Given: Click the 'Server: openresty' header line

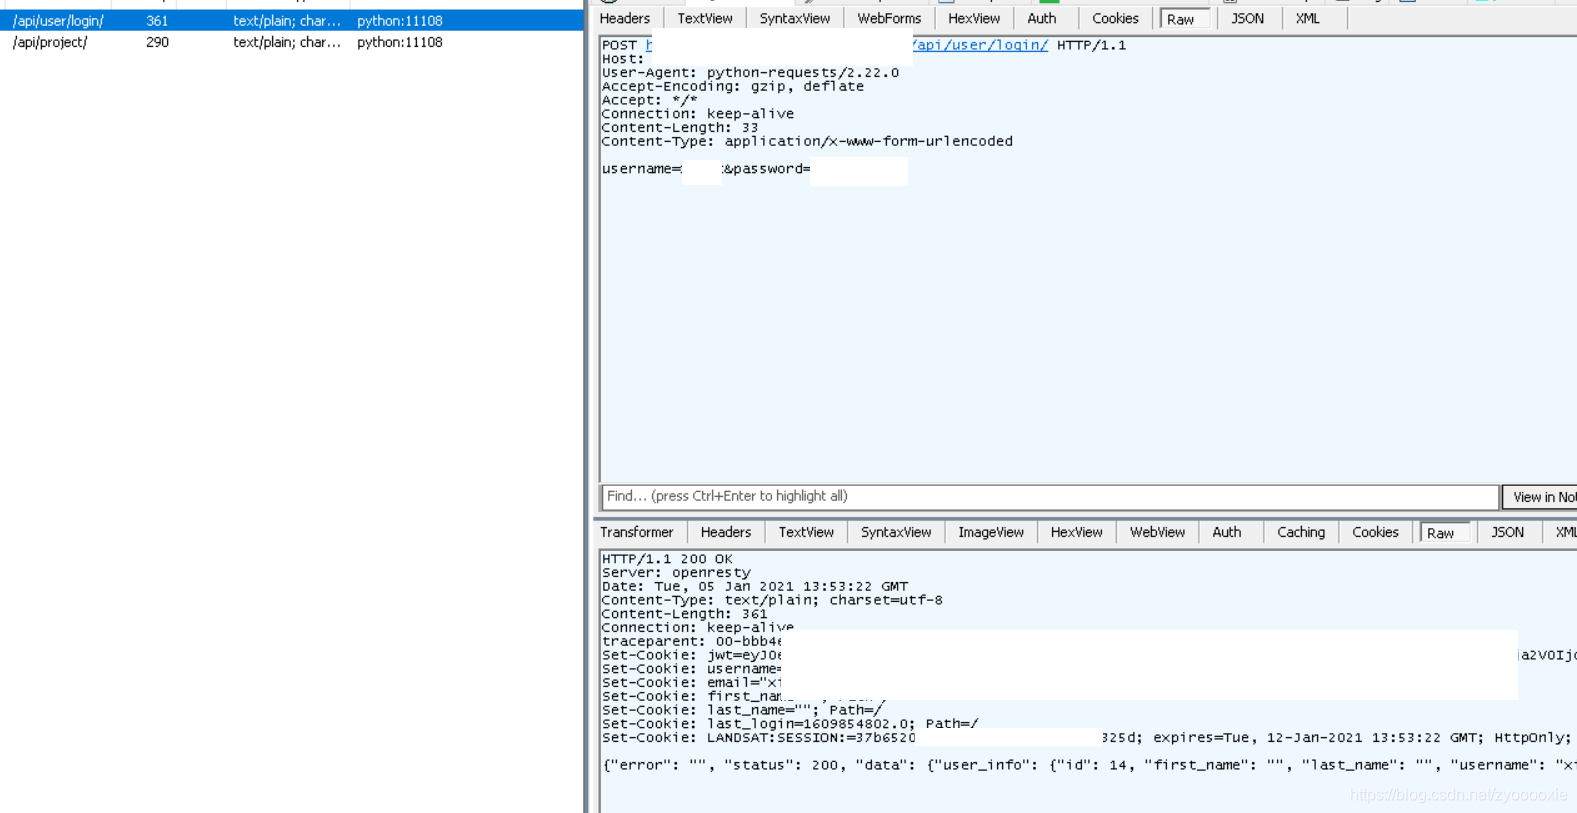Looking at the screenshot, I should (676, 573).
